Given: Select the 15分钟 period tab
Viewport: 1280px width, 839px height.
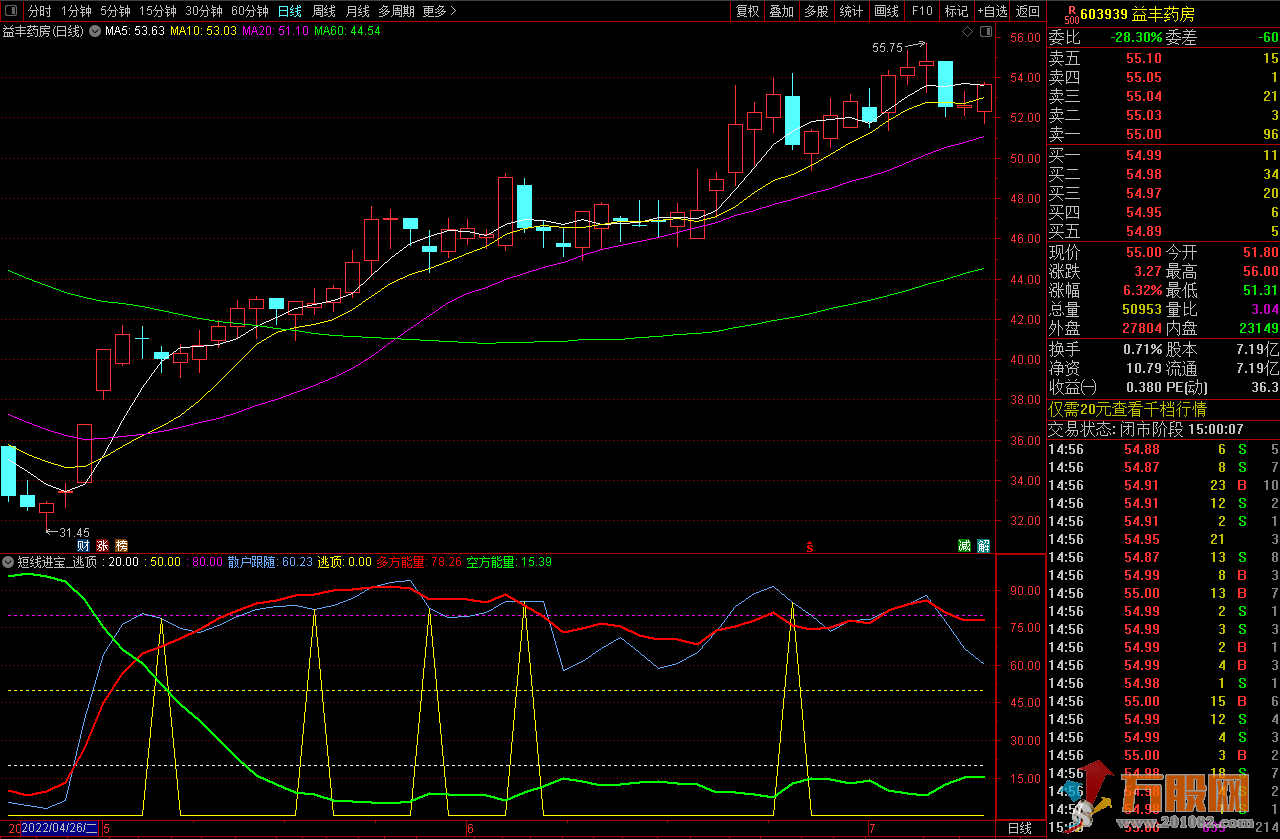Looking at the screenshot, I should coord(158,11).
